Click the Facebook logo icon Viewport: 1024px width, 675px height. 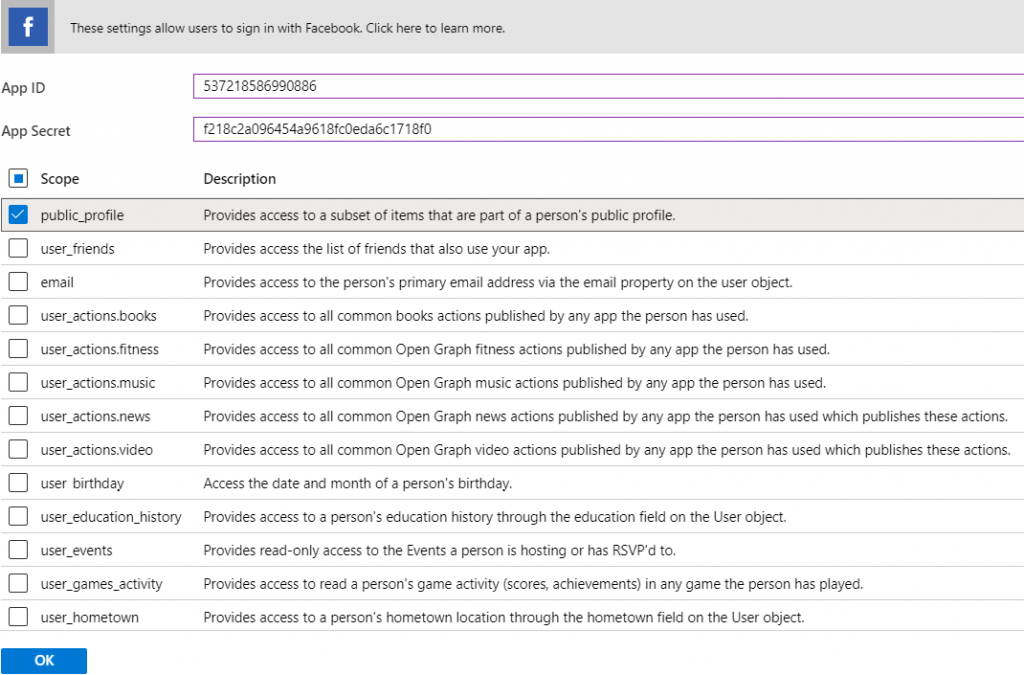(x=28, y=27)
